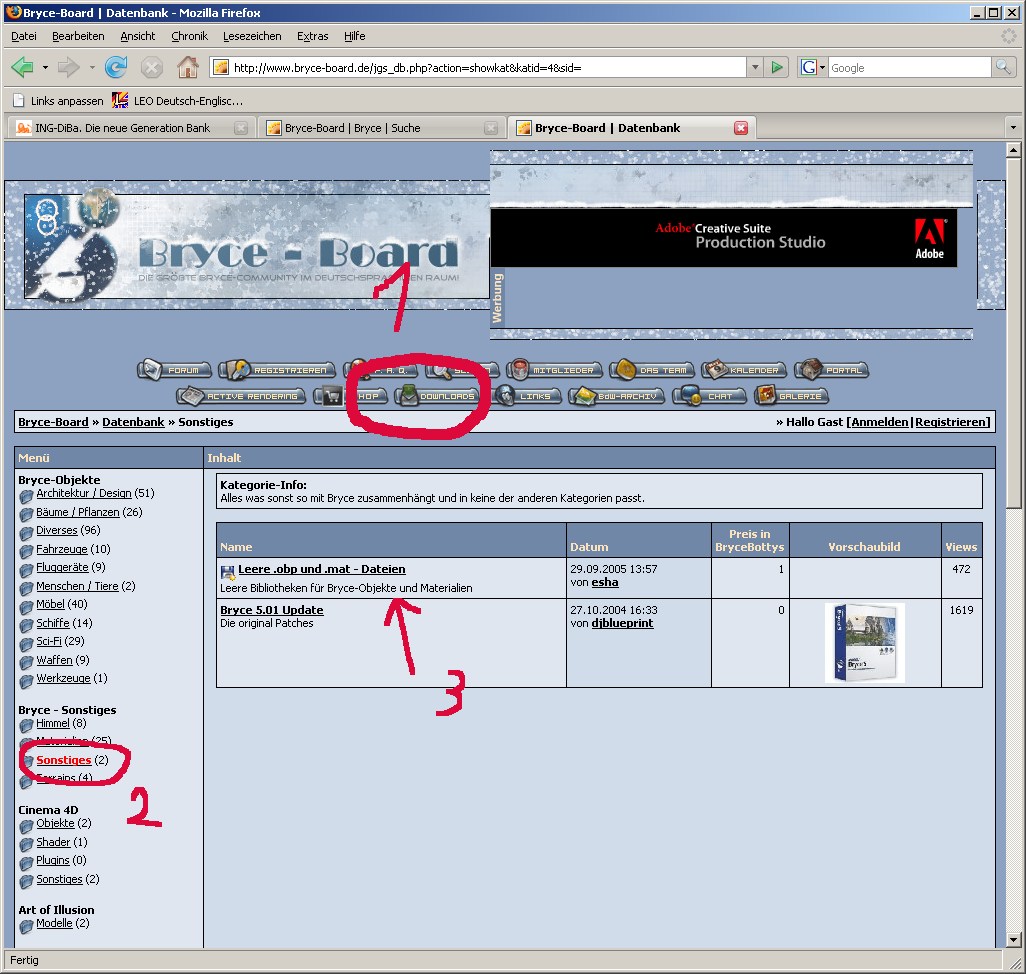Open the Datei menu
This screenshot has width=1026, height=974.
pos(24,36)
